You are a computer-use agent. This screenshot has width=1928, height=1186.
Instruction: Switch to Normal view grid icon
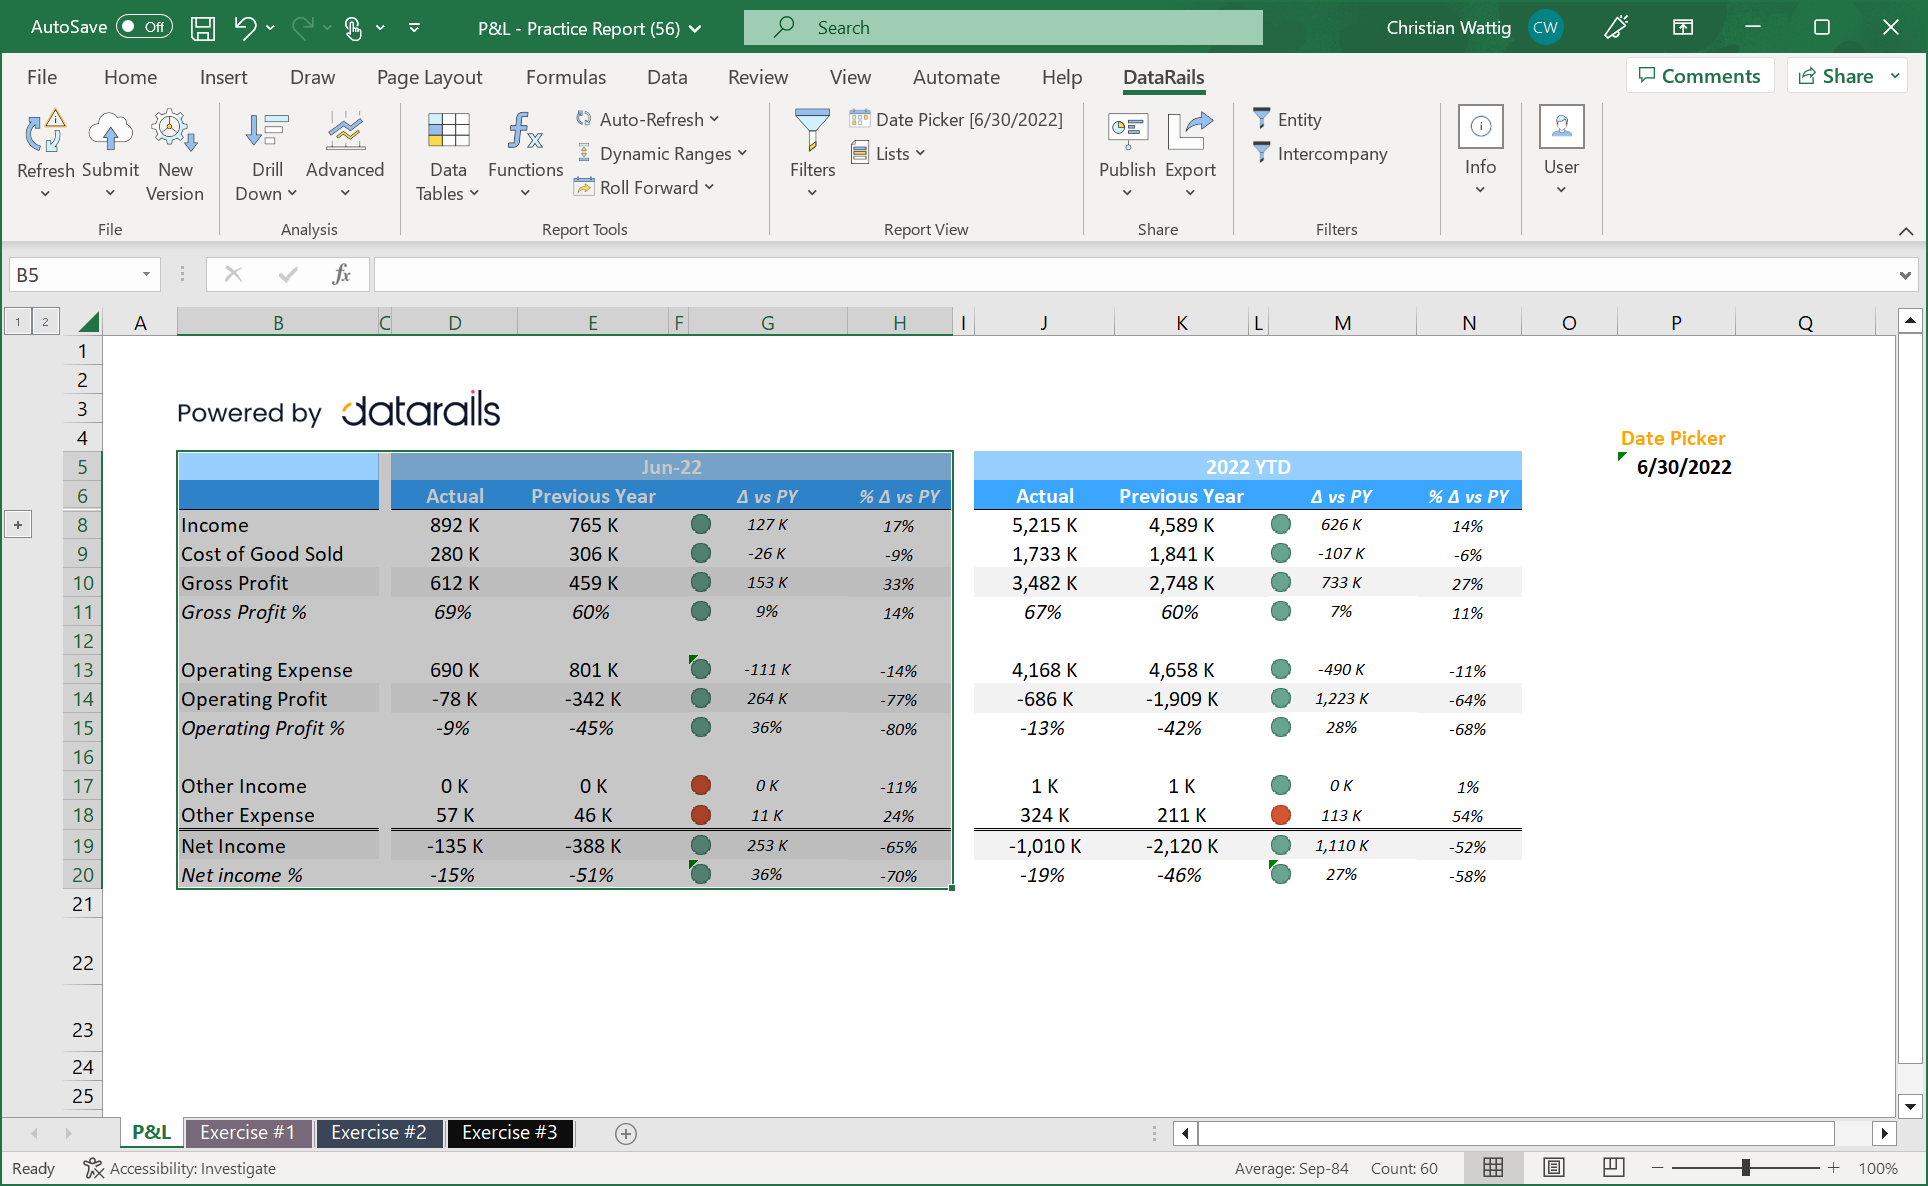(x=1493, y=1167)
